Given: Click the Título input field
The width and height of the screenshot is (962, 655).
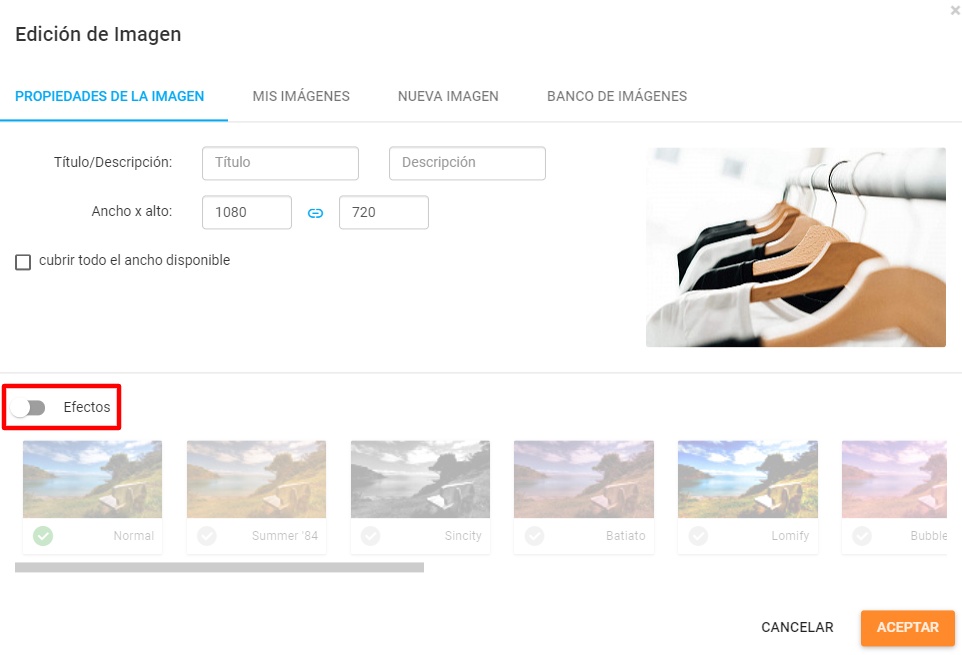Looking at the screenshot, I should pos(280,163).
